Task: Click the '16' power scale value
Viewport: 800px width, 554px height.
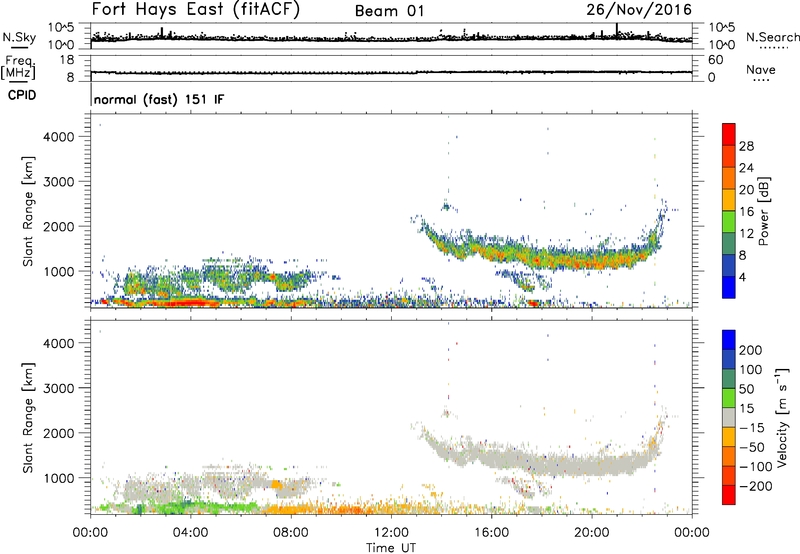Action: pos(746,212)
